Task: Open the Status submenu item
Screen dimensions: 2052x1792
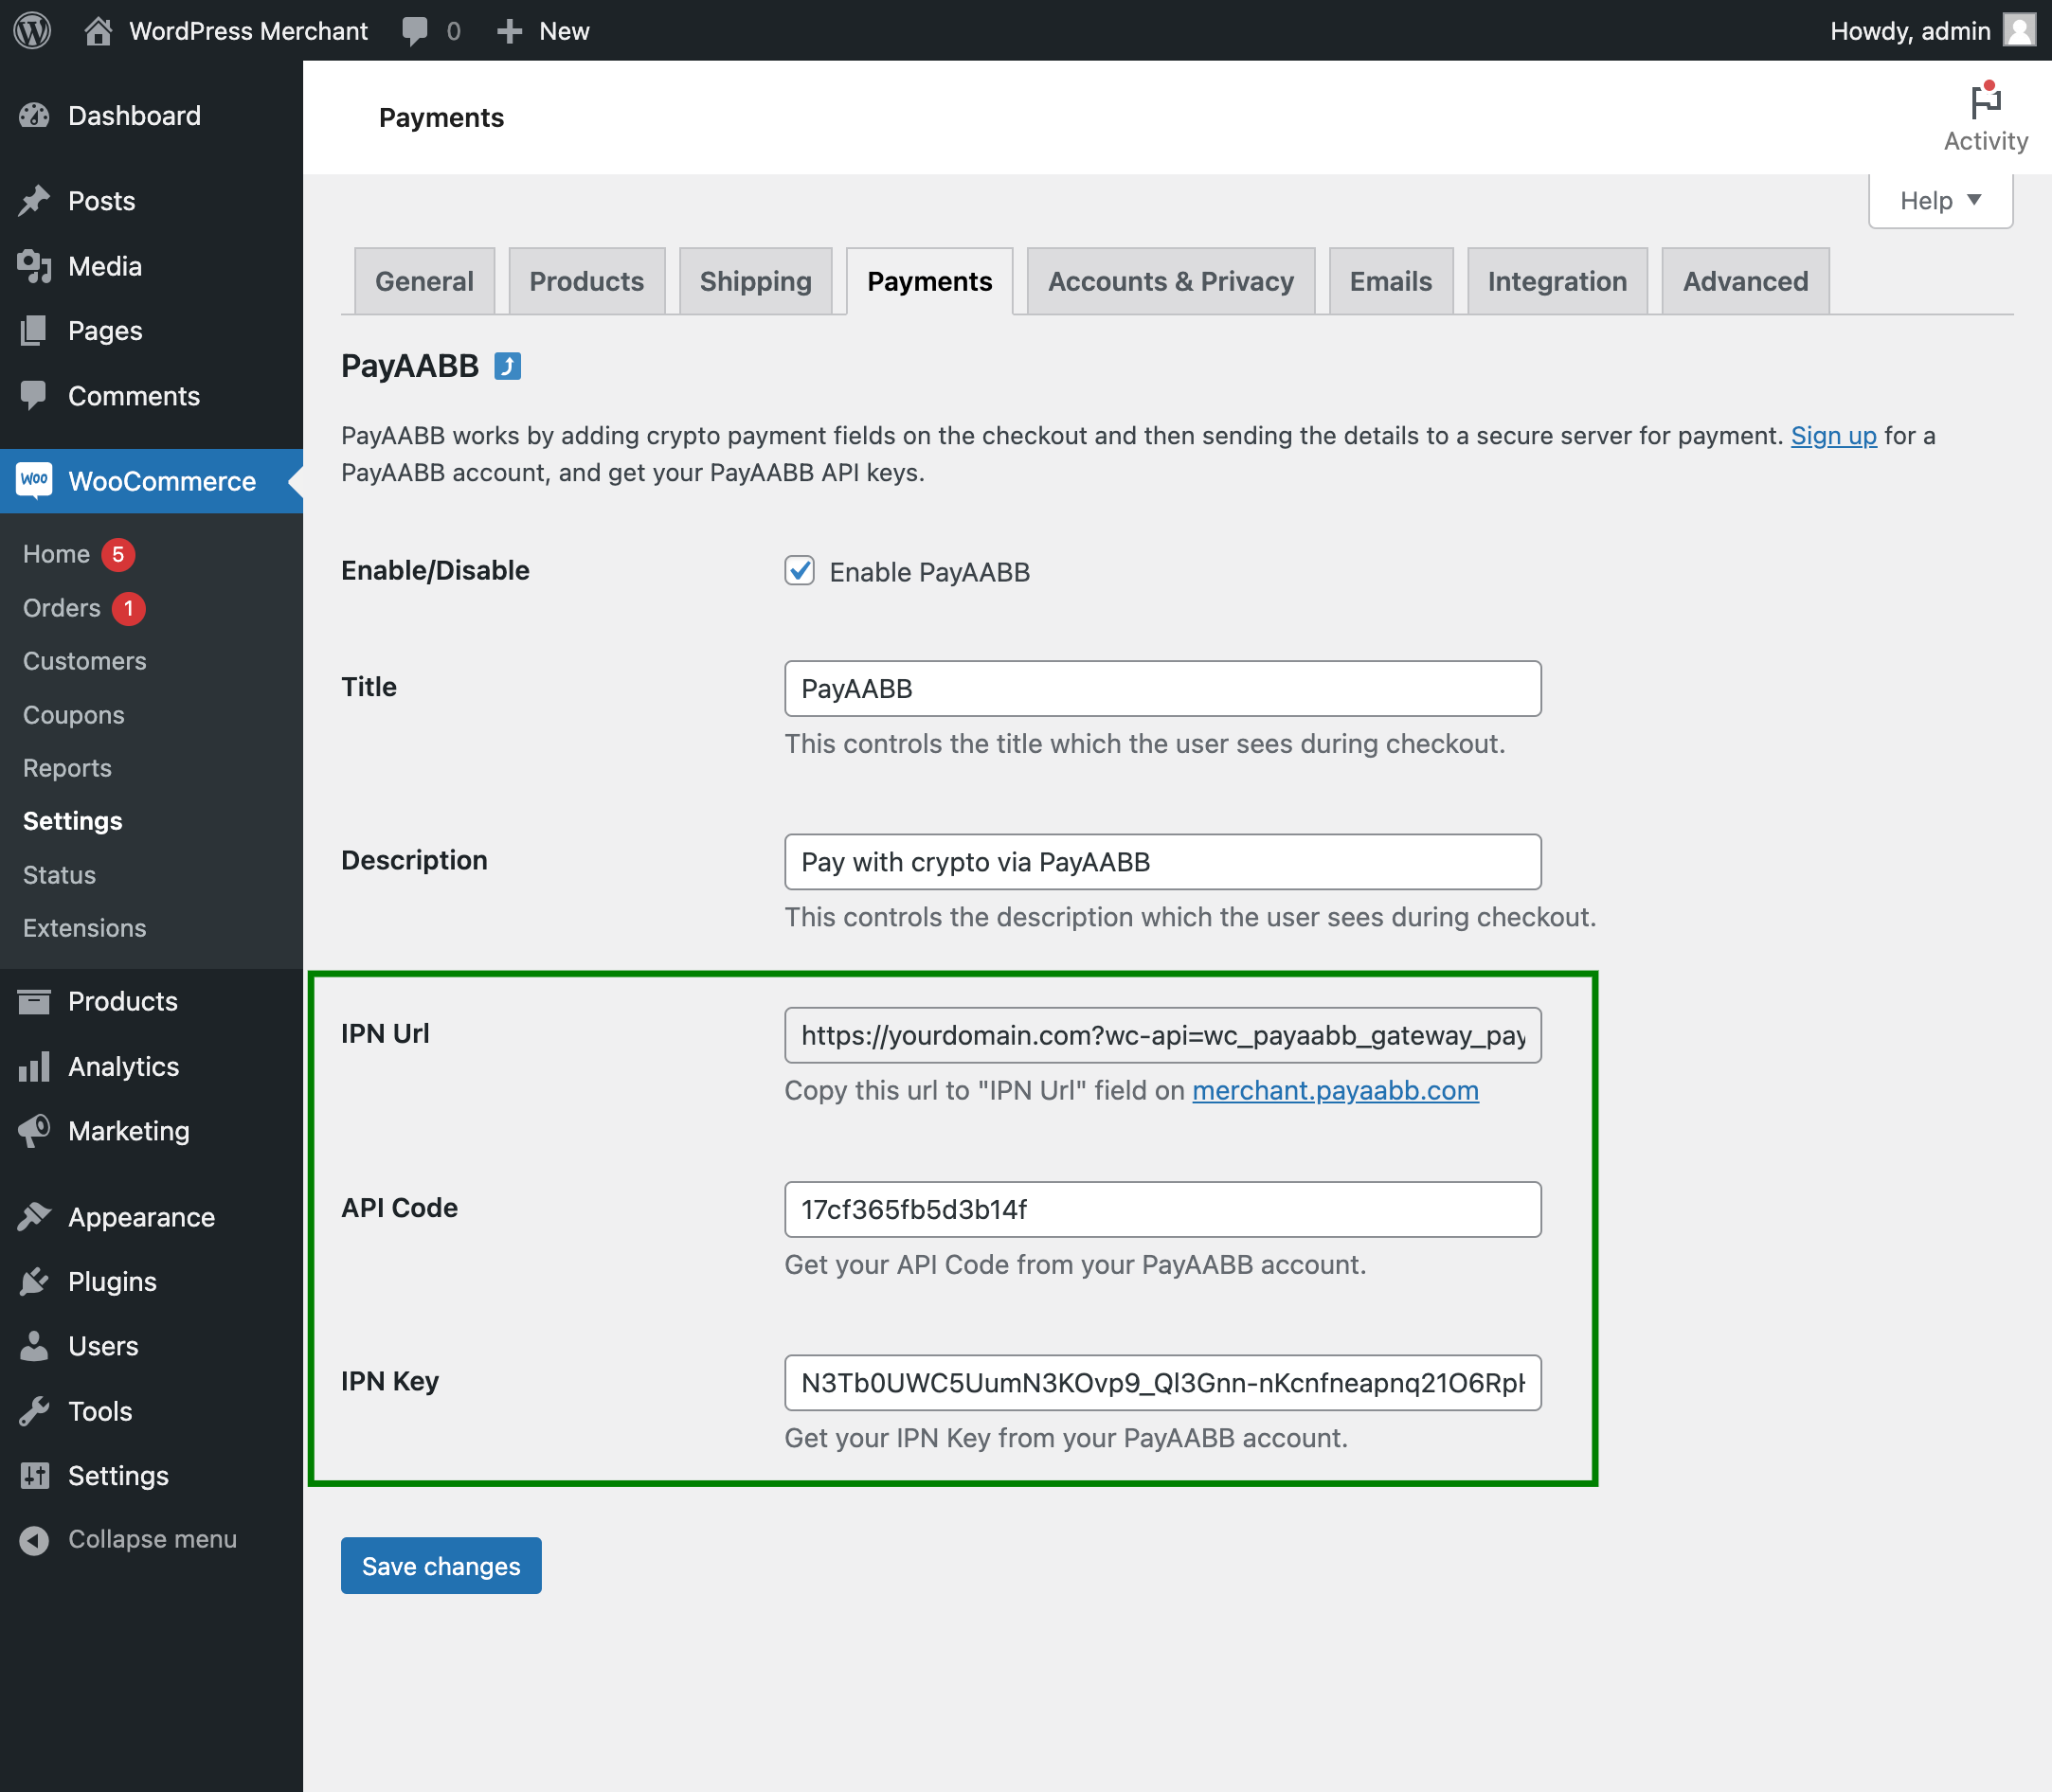Action: click(x=59, y=875)
